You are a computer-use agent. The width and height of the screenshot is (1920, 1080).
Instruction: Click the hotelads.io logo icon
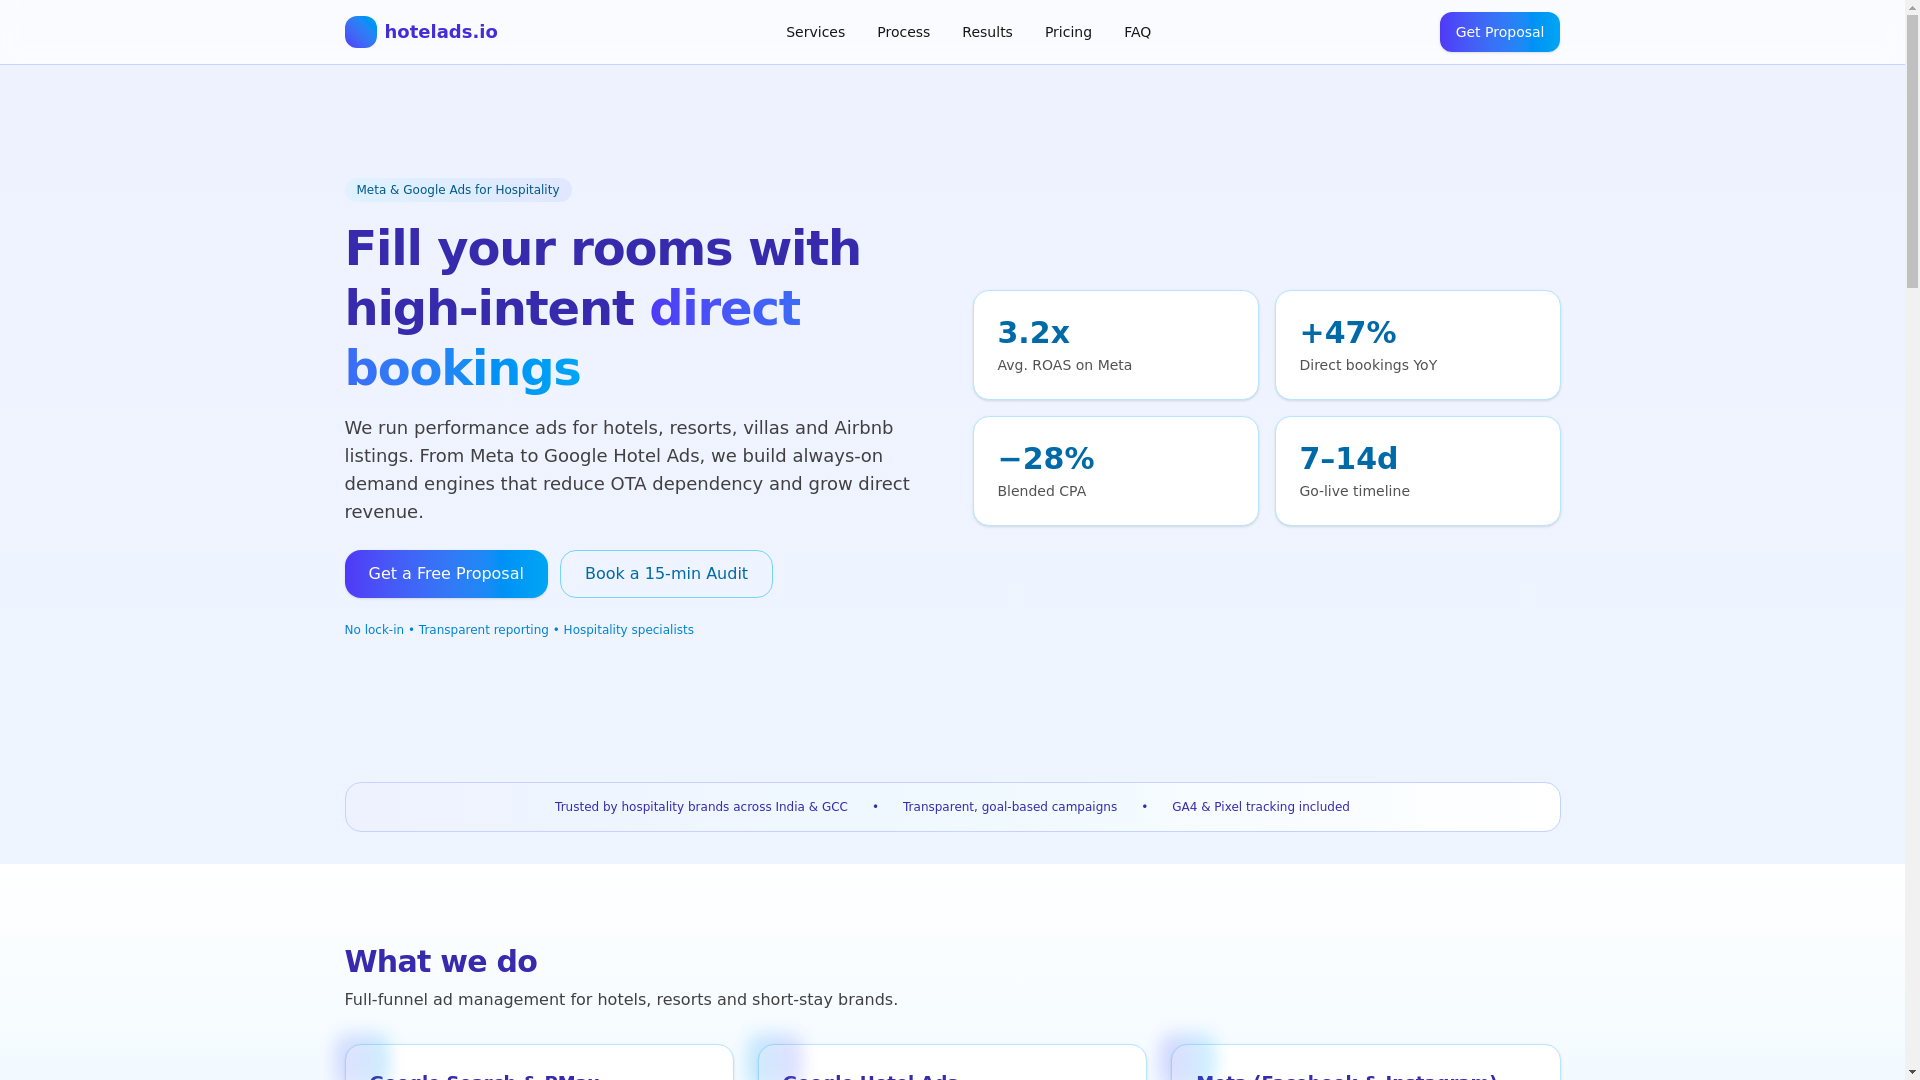click(x=360, y=32)
